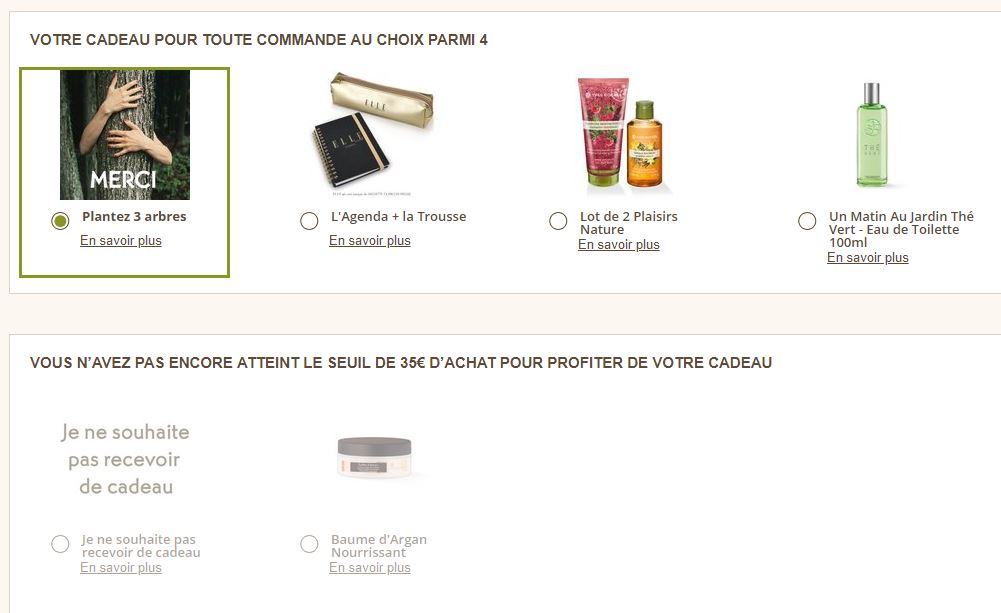
Task: Click the two Plaisirs Nature bottles image
Action: 622,135
